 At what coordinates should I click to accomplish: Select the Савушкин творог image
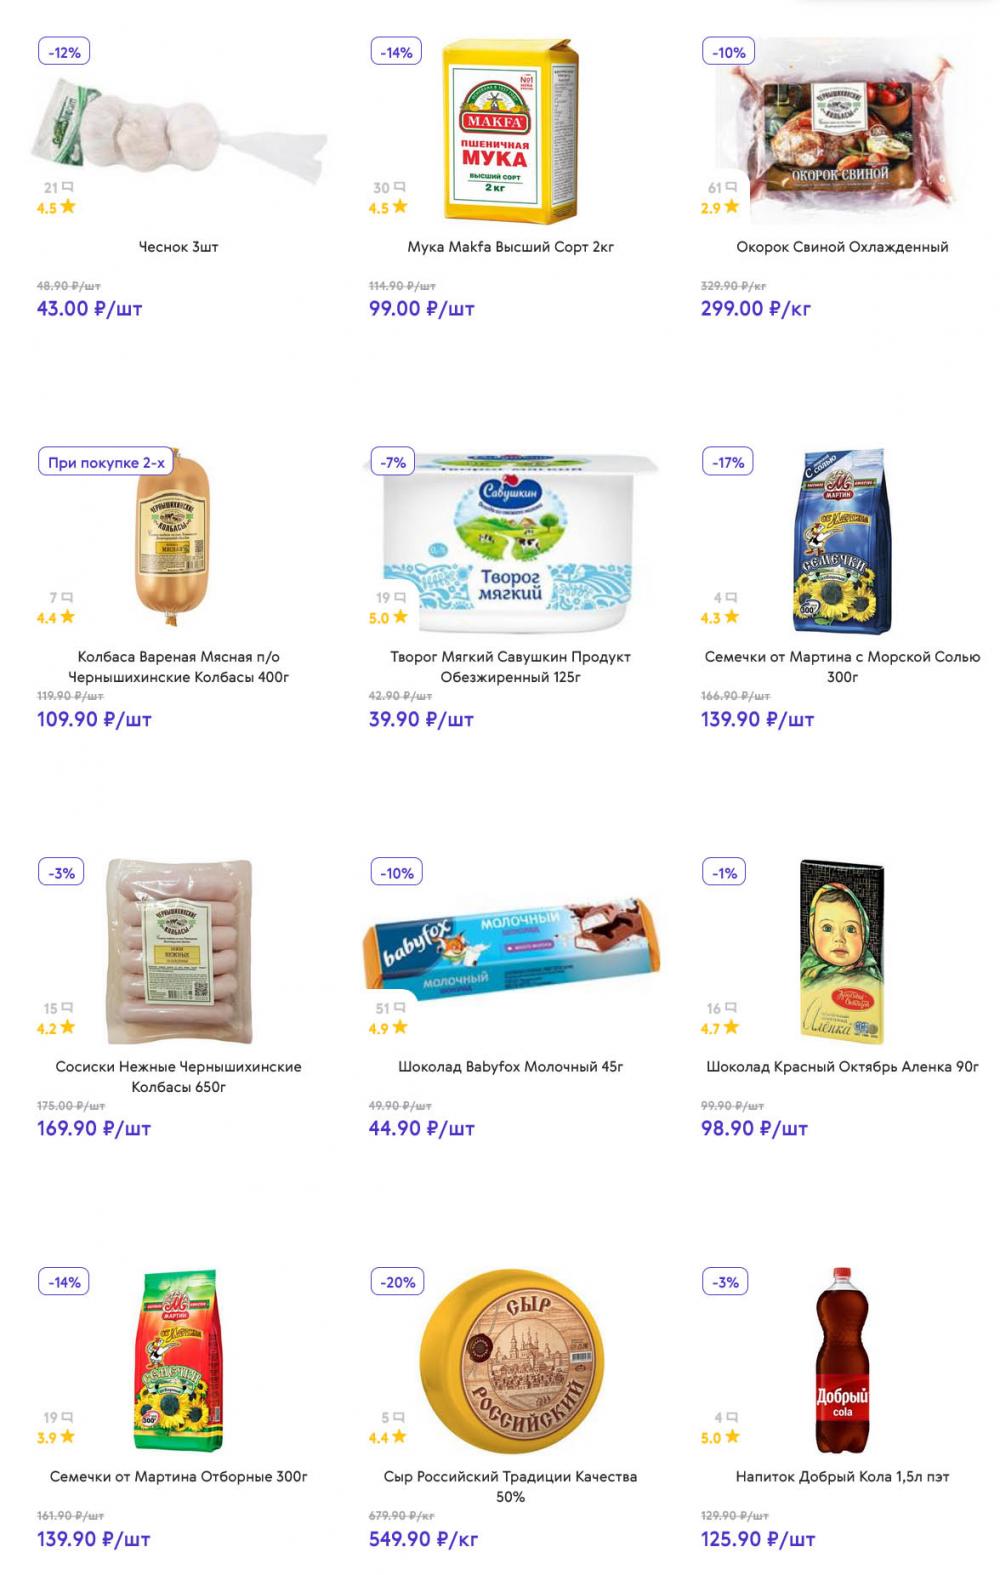pyautogui.click(x=510, y=544)
